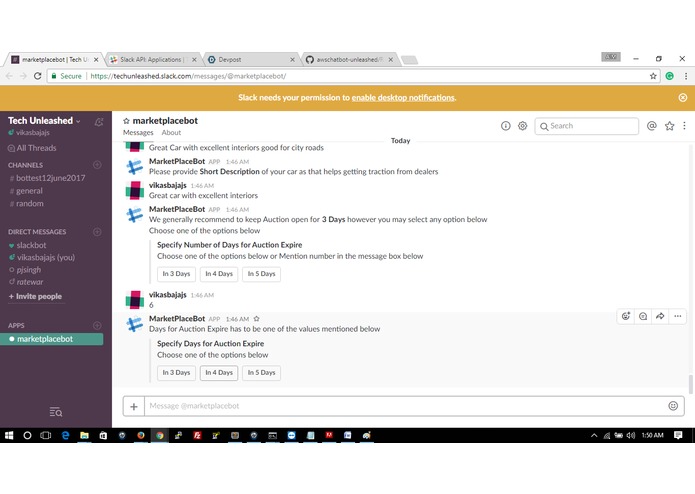Switch to the awschatbot-unleashed GitHub tab

[349, 59]
